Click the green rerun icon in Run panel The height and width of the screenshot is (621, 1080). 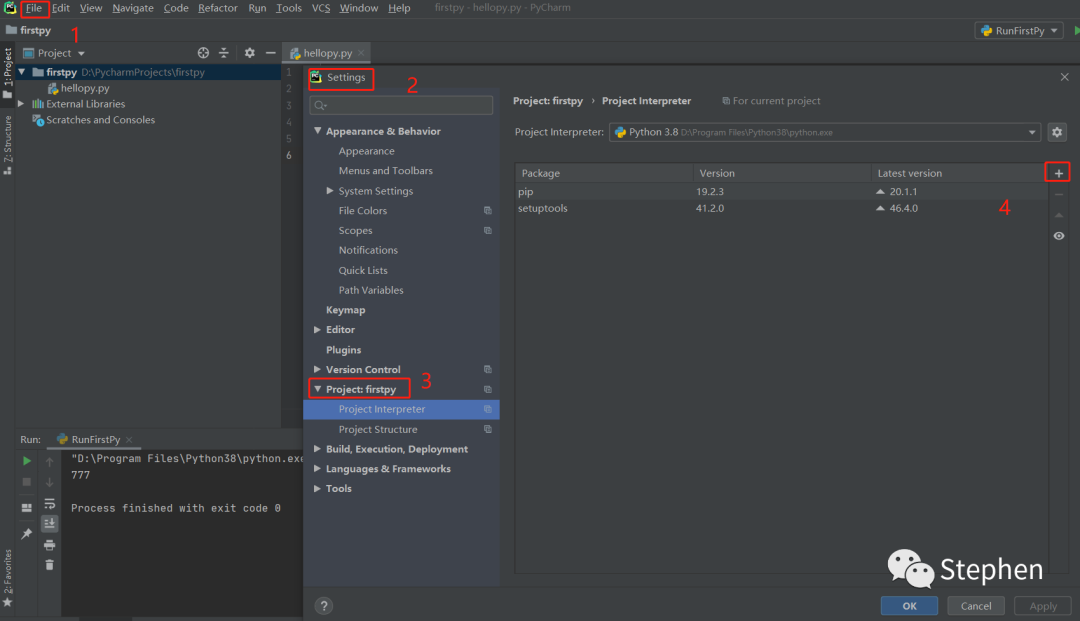pos(27,461)
